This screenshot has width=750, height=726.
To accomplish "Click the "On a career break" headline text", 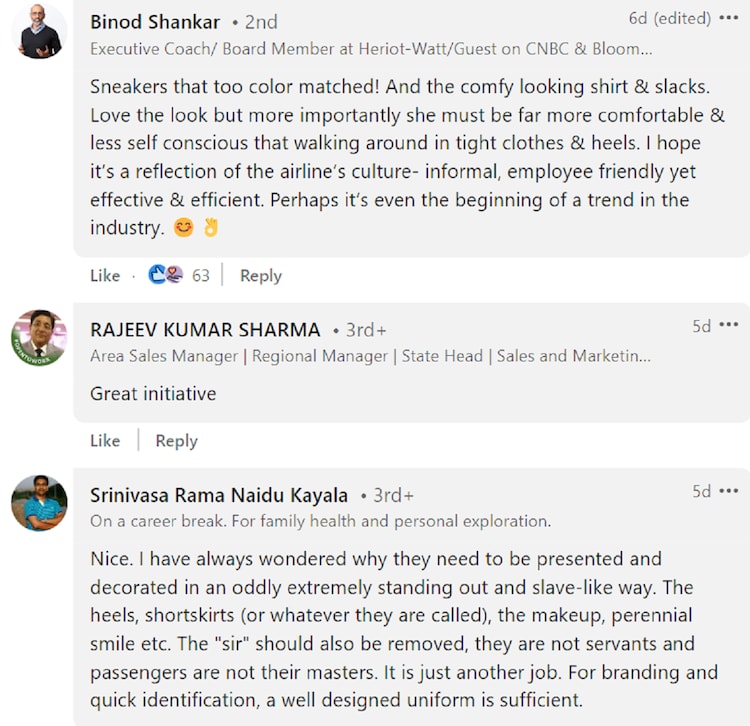I will tap(320, 521).
